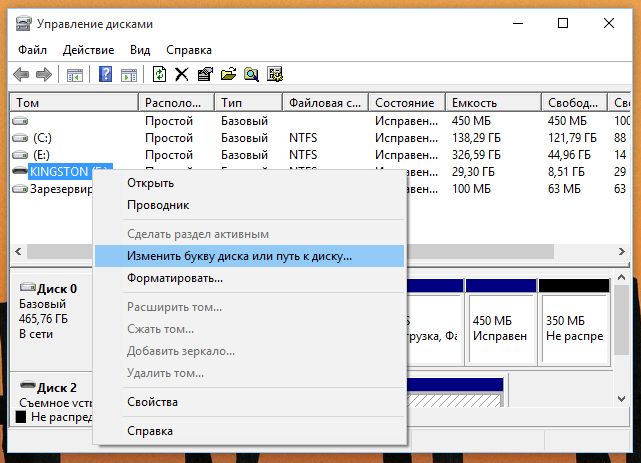Screen dimensions: 641x463
Task: Click the open folder toolbar icon
Action: 228,74
